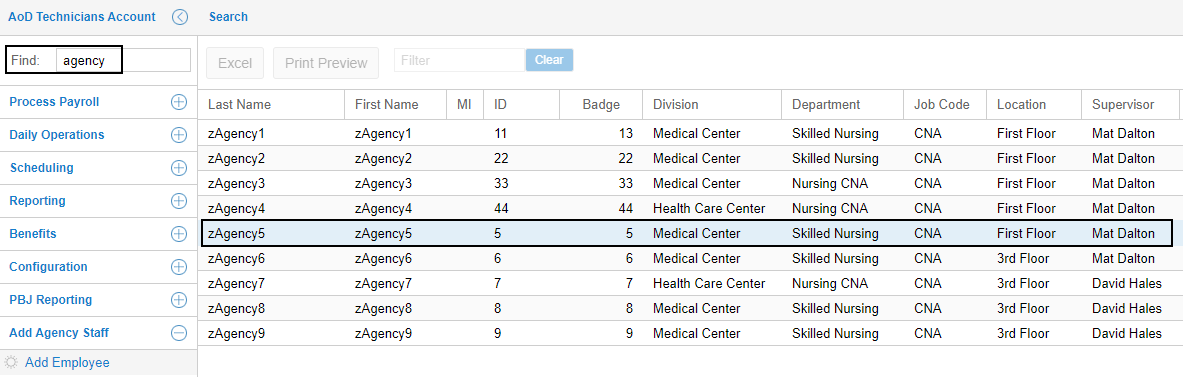The width and height of the screenshot is (1183, 377).
Task: Expand the Daily Operations plus icon
Action: point(179,135)
